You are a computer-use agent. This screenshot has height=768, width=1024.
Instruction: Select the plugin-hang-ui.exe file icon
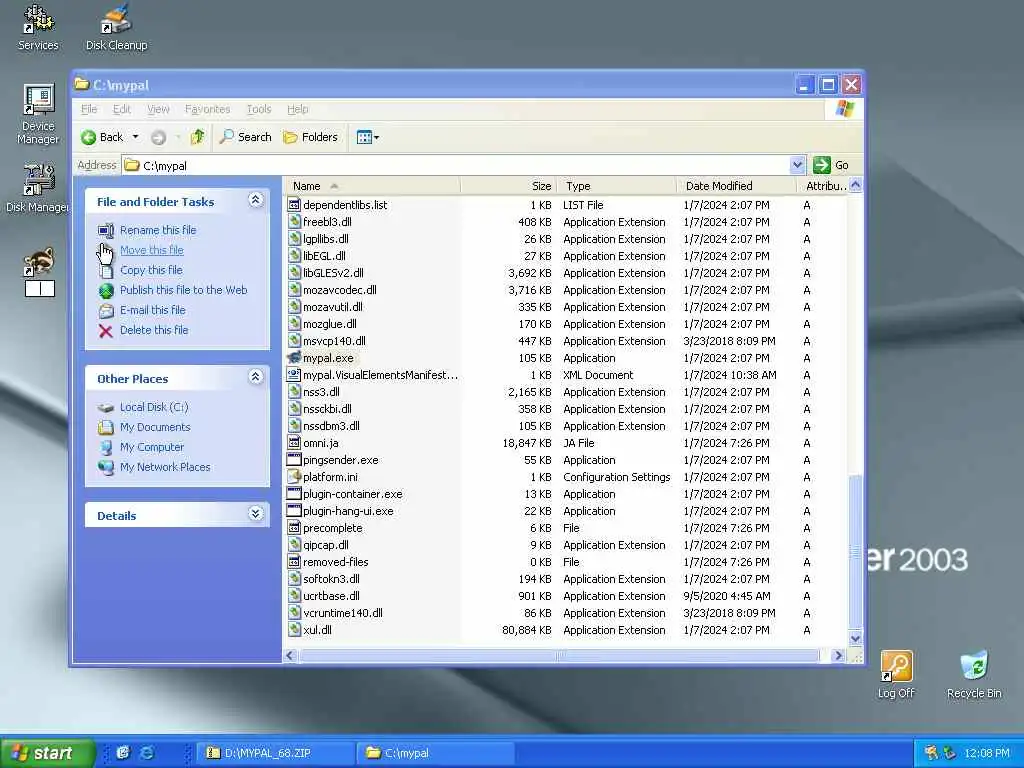pos(294,511)
